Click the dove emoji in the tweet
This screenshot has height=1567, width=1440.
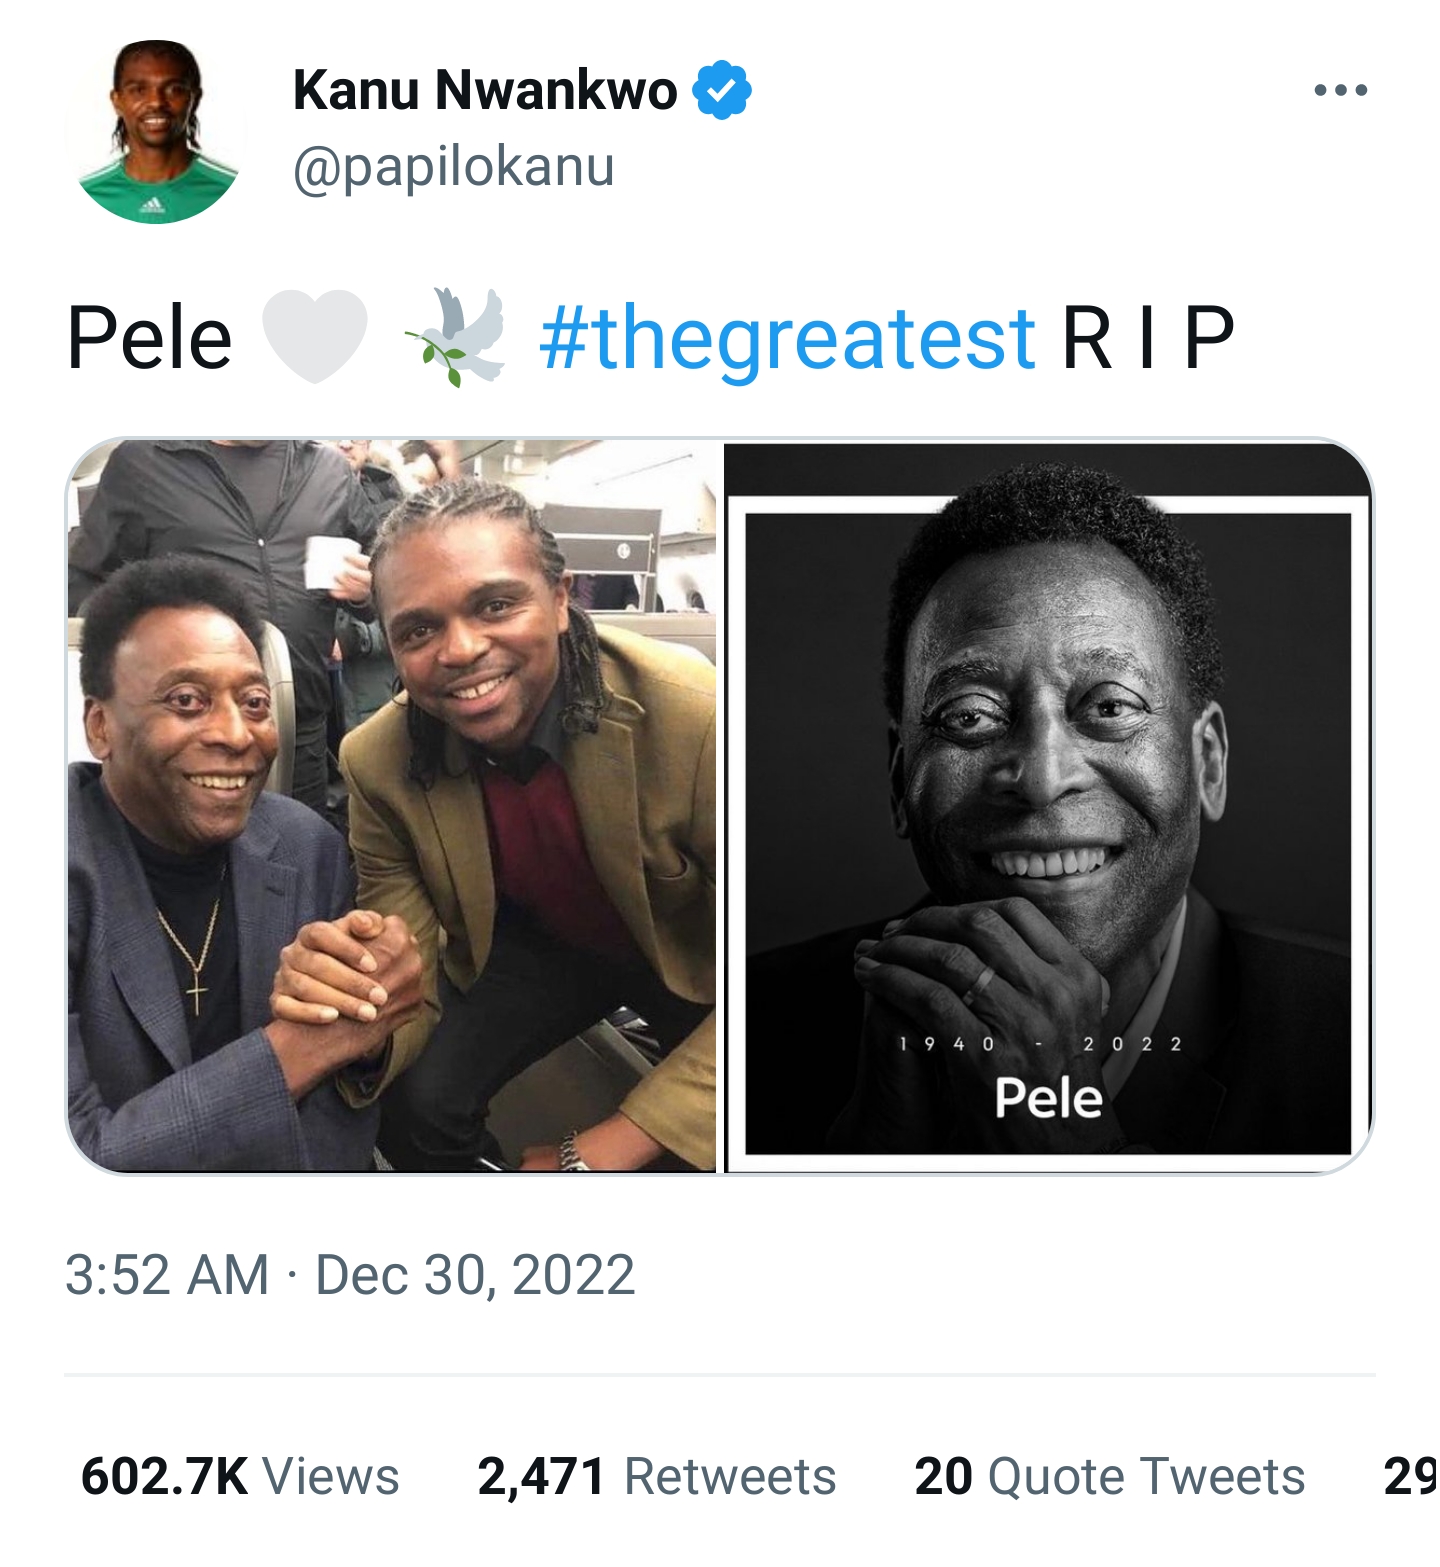455,336
